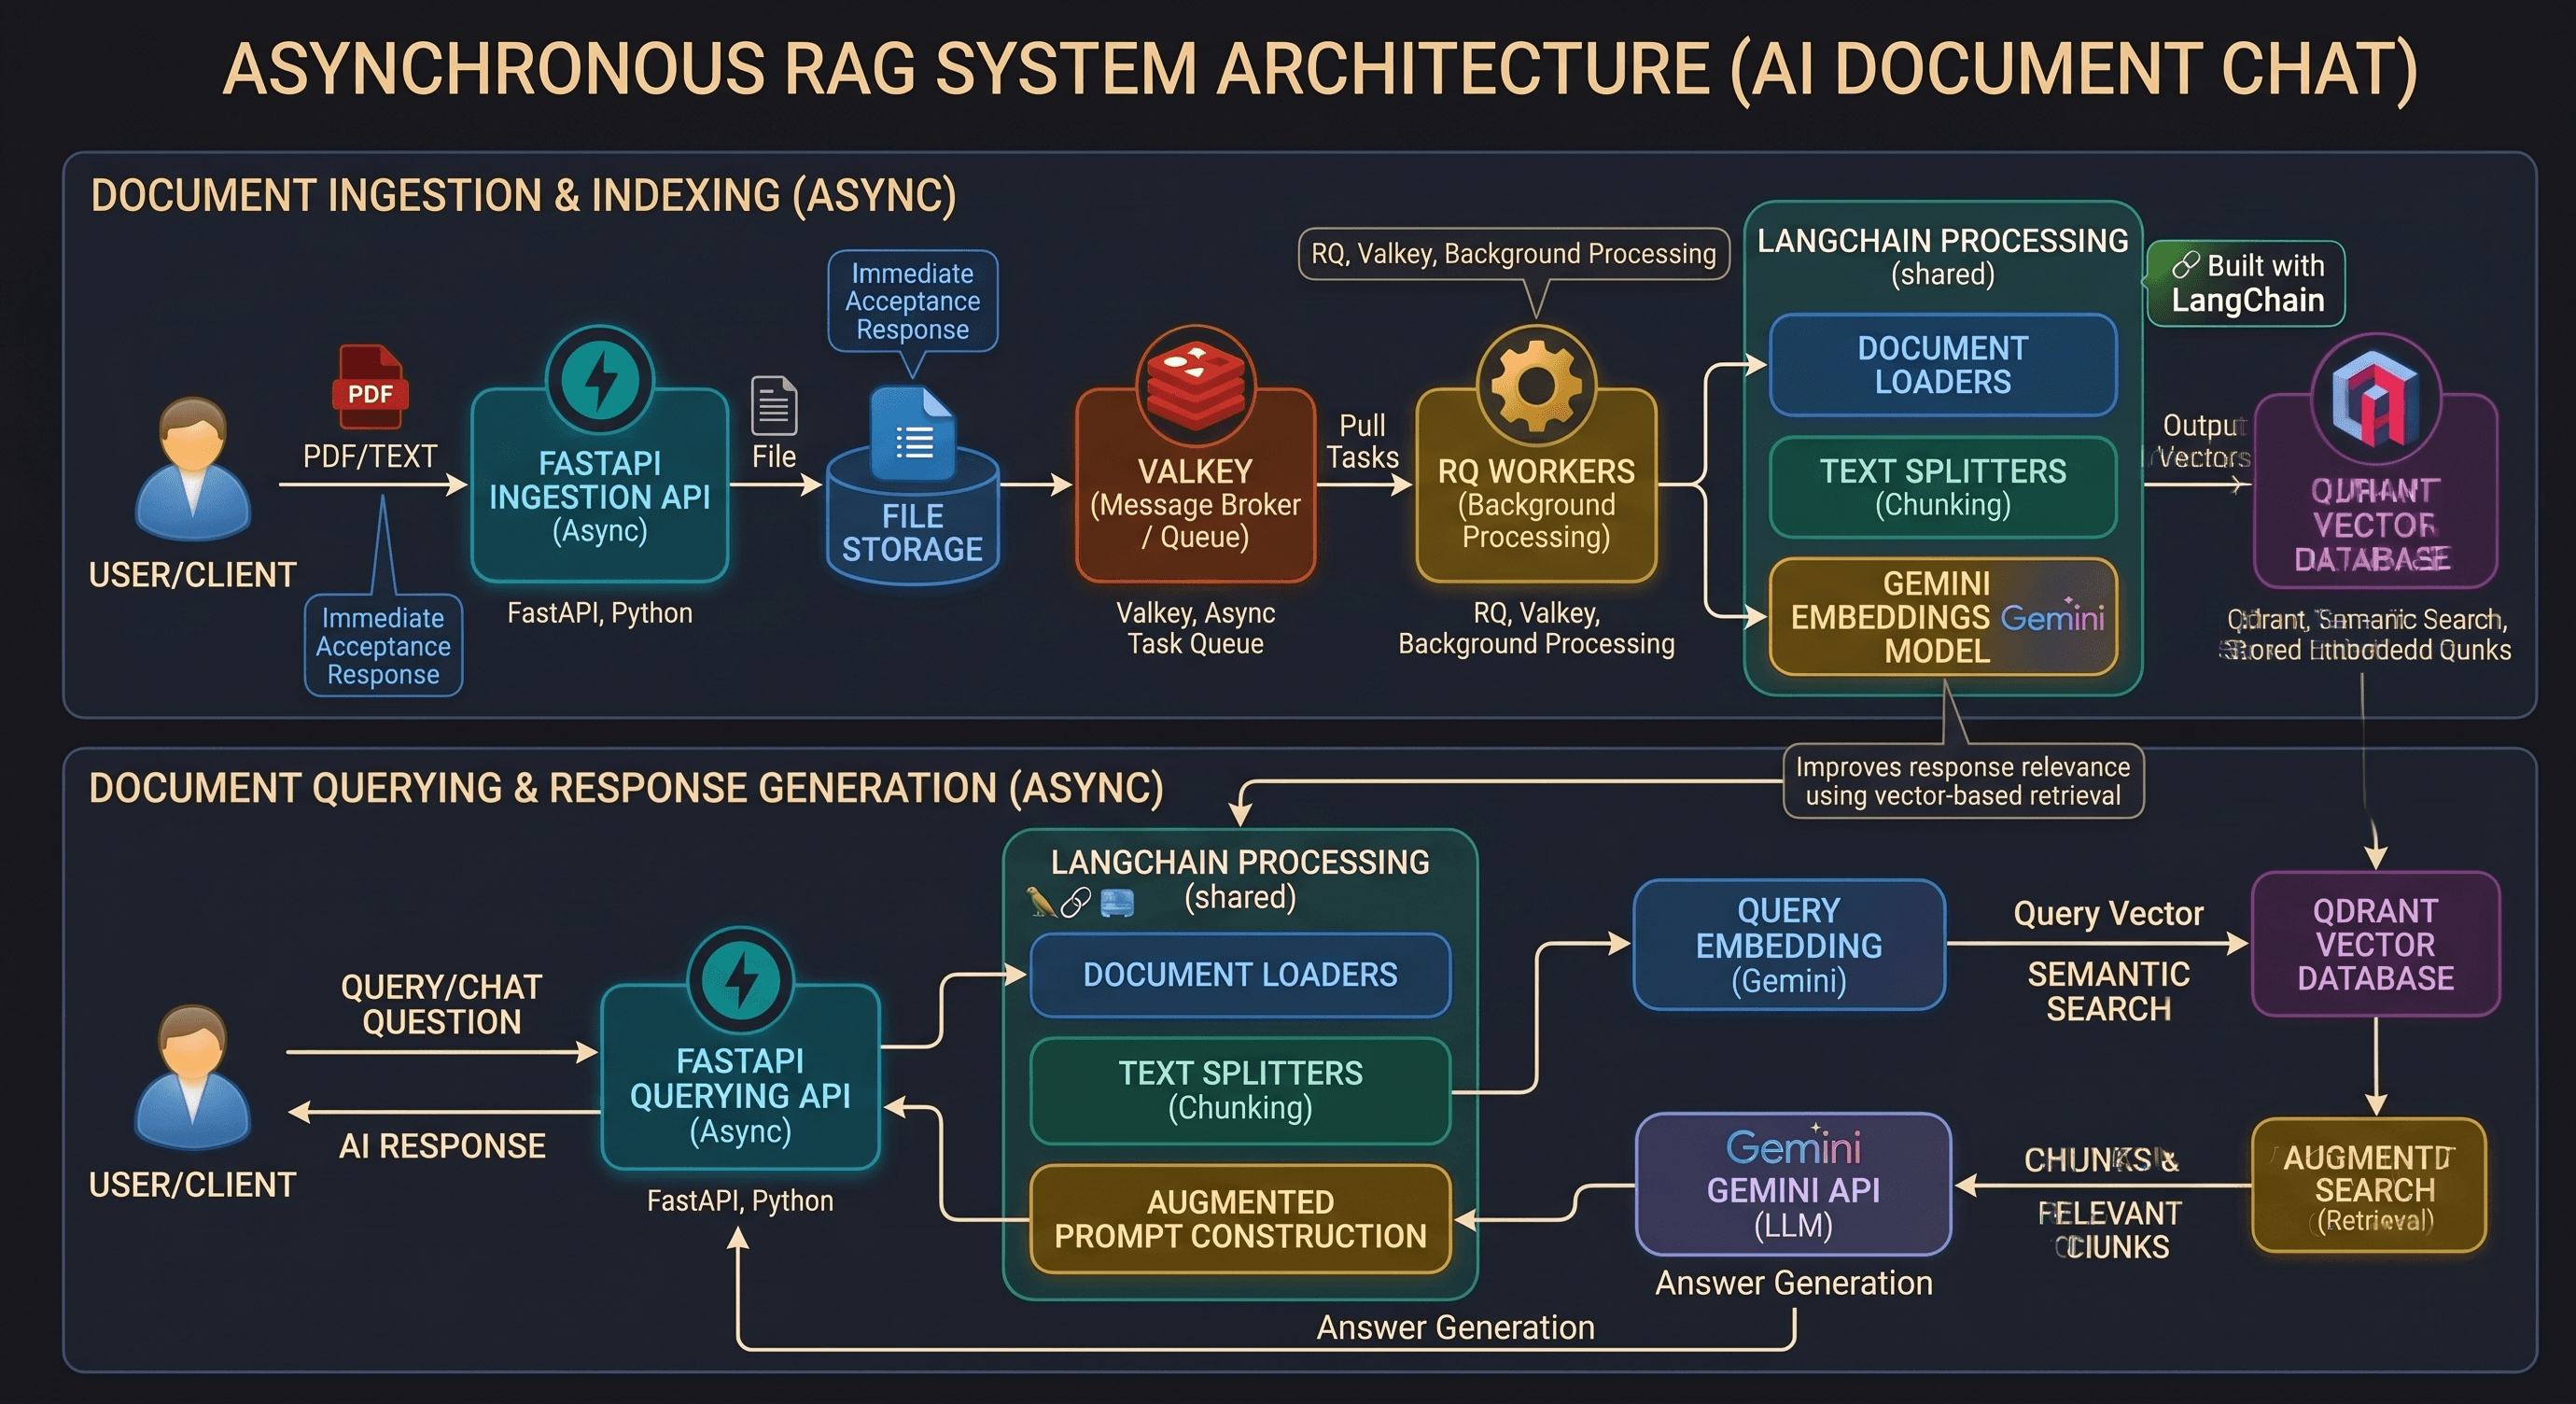Click the Answer Generation label on bottom arrow
This screenshot has height=1404, width=2576.
(1455, 1327)
